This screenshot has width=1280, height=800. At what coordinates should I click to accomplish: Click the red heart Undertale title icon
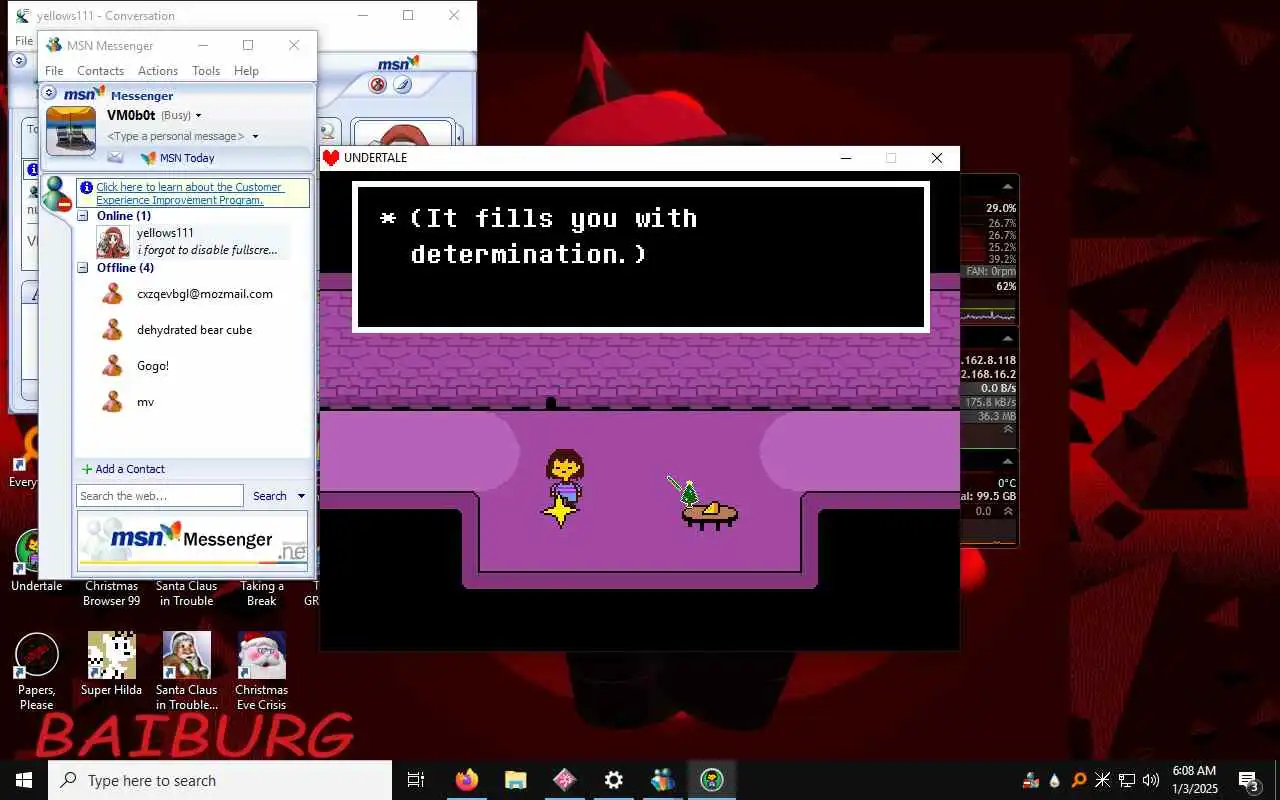[x=331, y=158]
